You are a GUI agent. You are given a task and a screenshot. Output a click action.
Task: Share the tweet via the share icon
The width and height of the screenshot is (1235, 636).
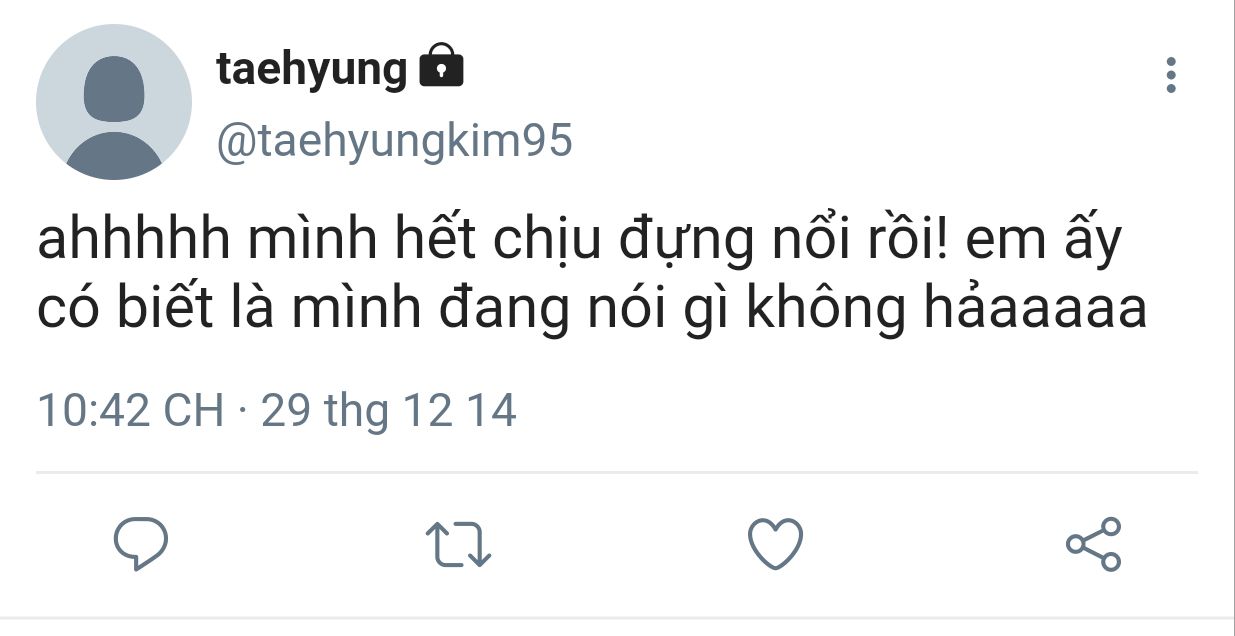(1094, 544)
